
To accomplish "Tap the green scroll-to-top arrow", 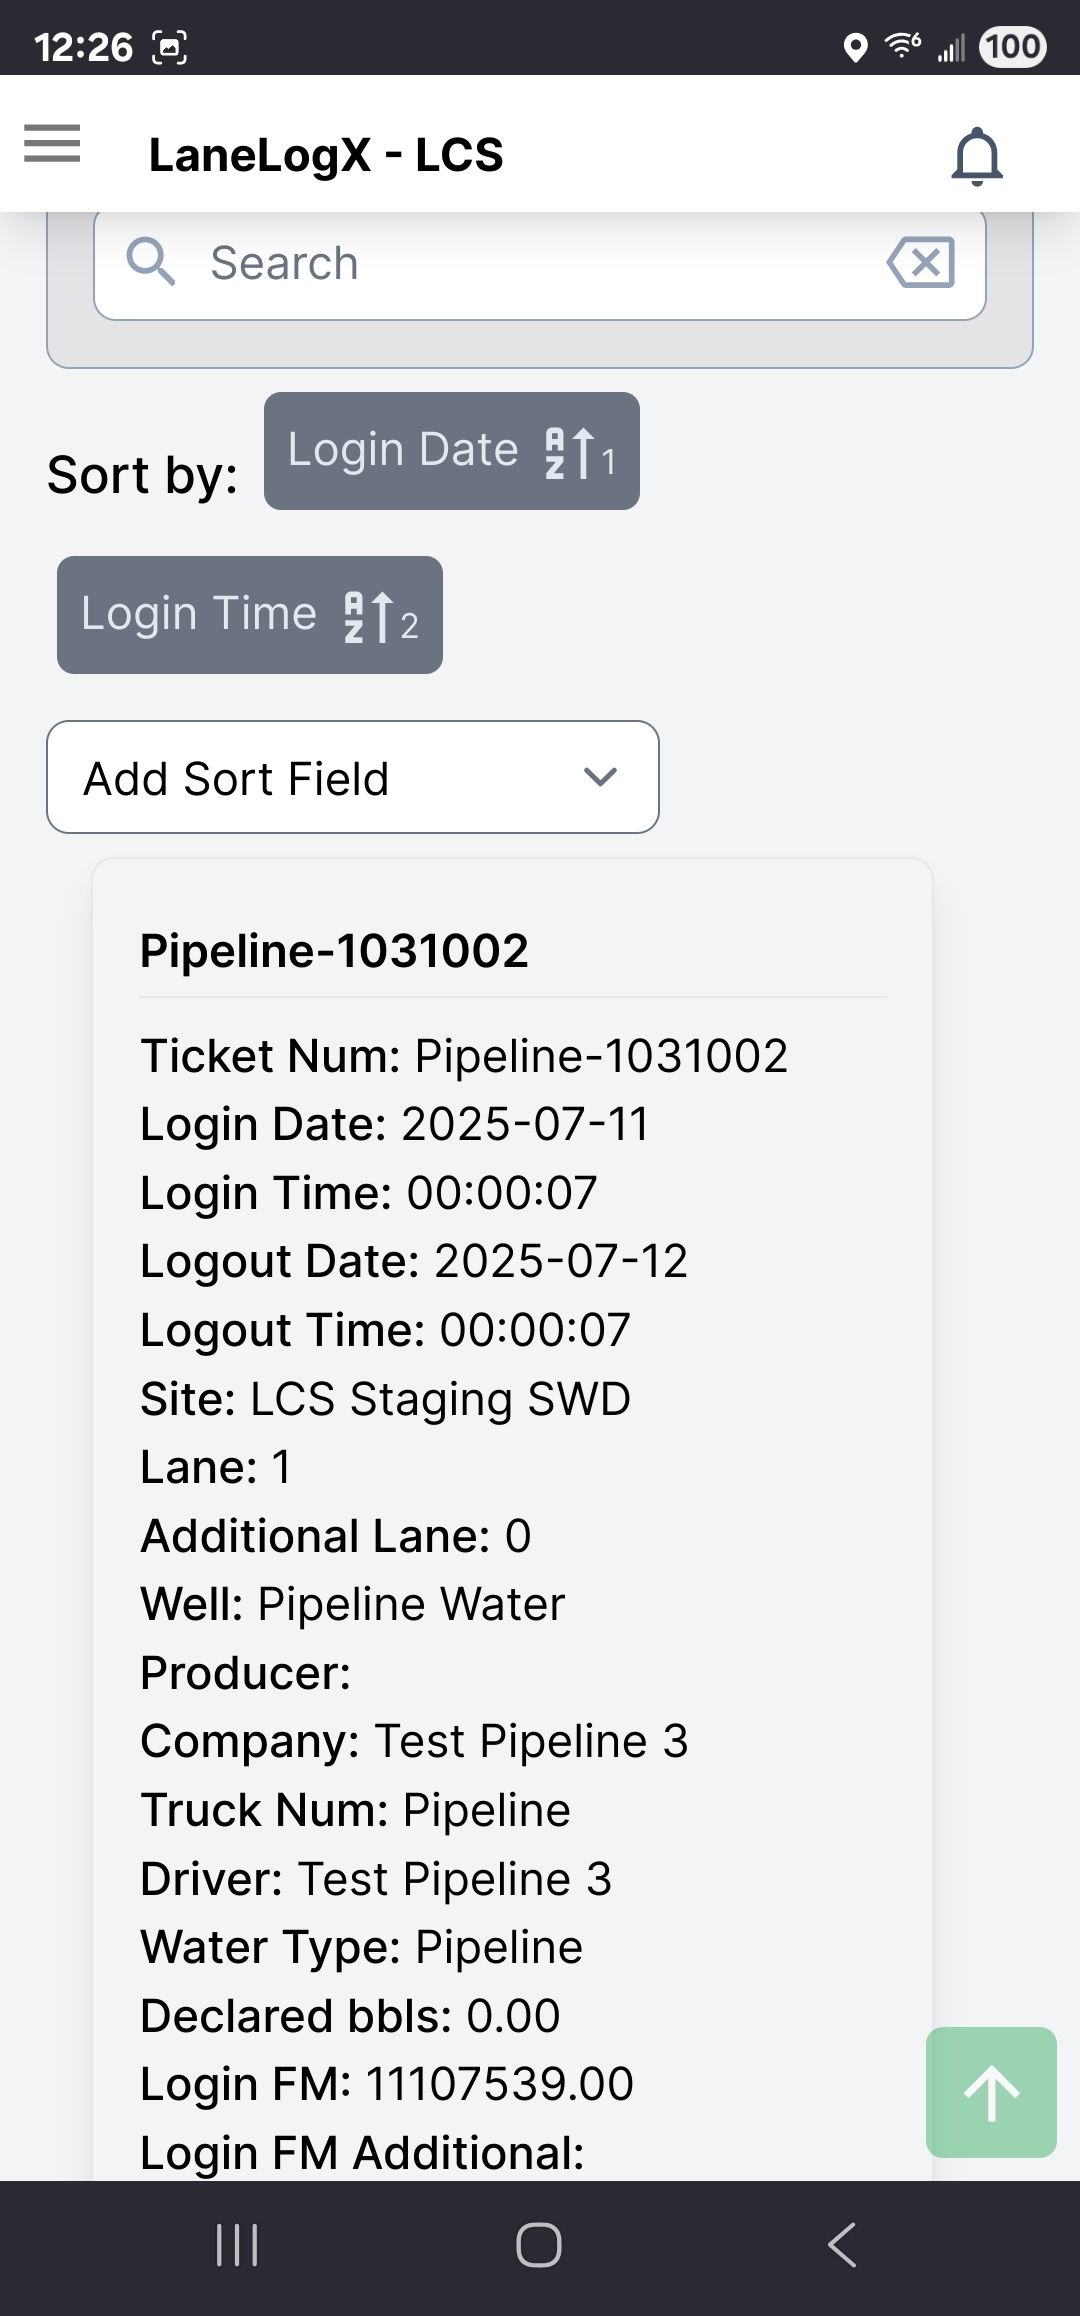I will tap(990, 2092).
